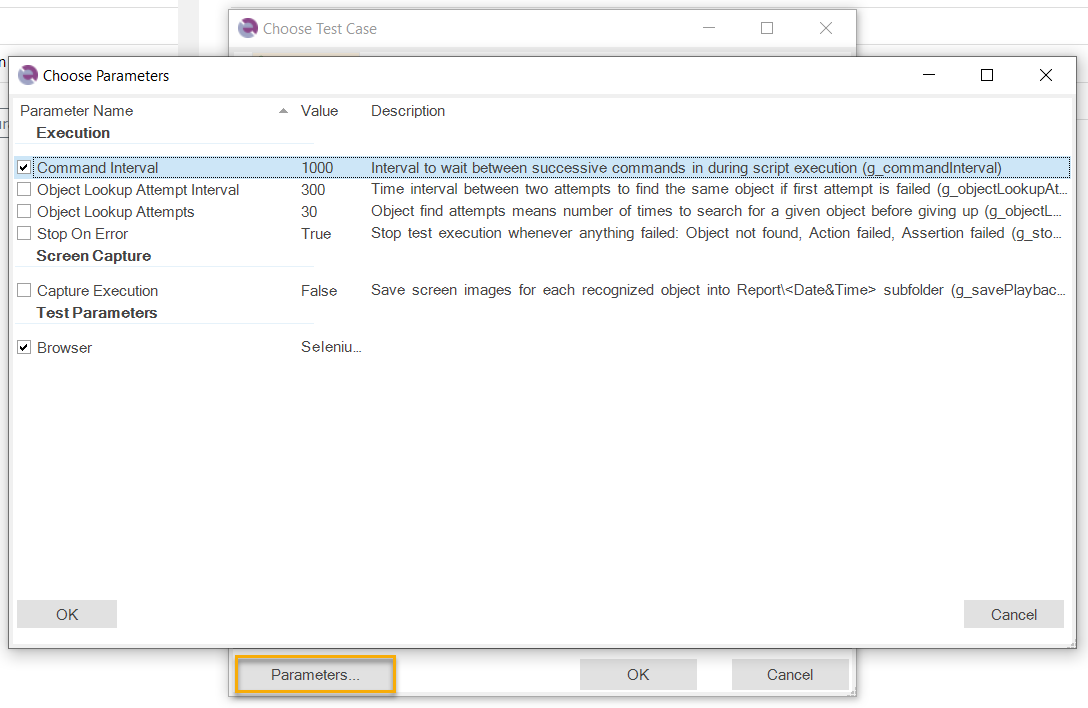This screenshot has width=1088, height=708.
Task: Collapse the Screen Capture group header
Action: 93,256
